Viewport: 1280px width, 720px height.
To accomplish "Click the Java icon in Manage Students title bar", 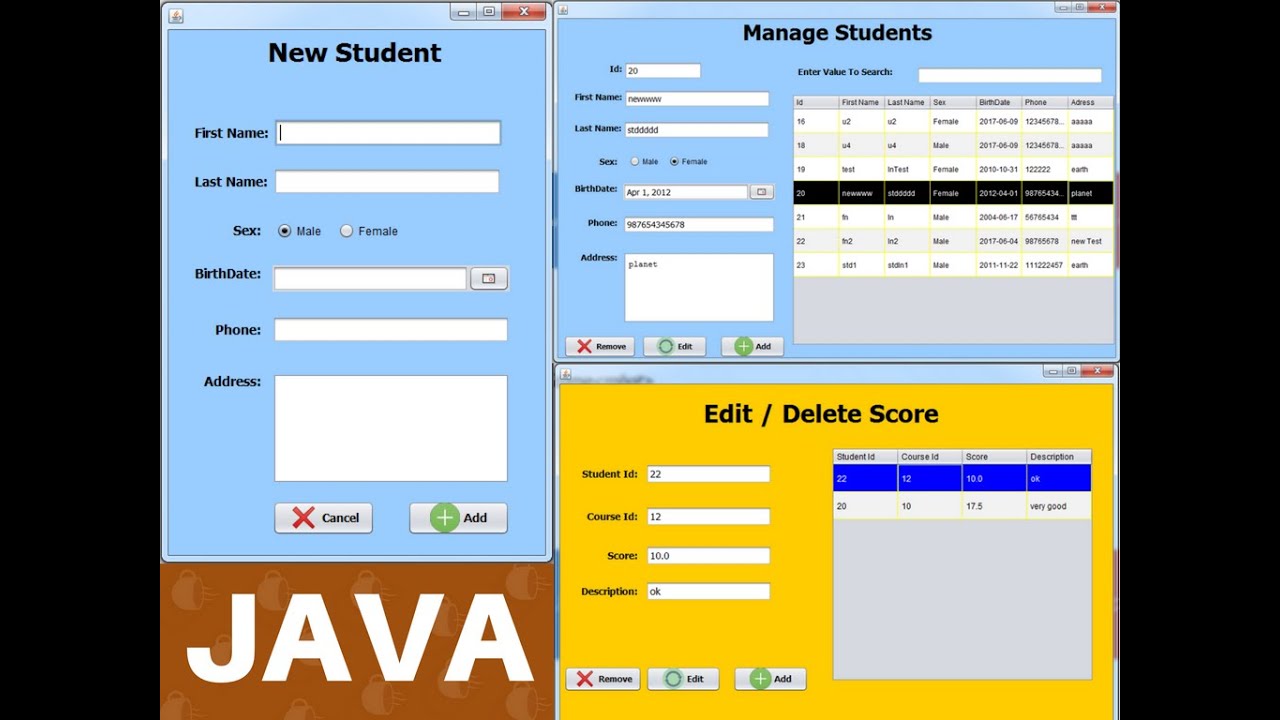I will click(x=563, y=10).
